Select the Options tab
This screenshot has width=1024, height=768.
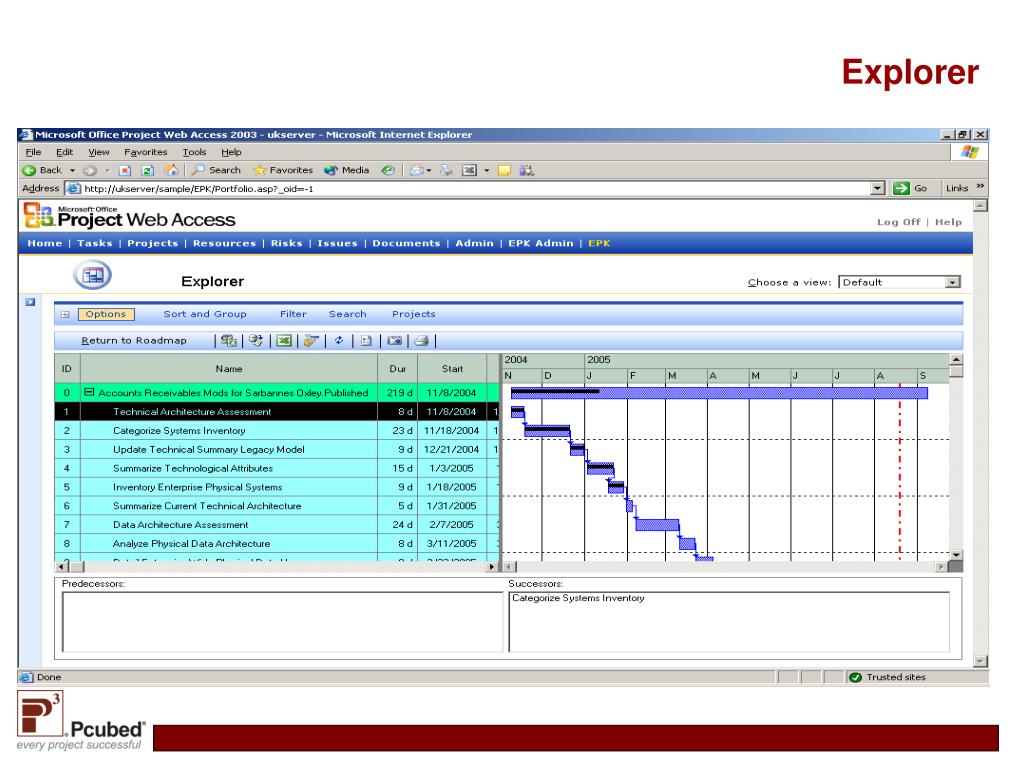click(106, 314)
